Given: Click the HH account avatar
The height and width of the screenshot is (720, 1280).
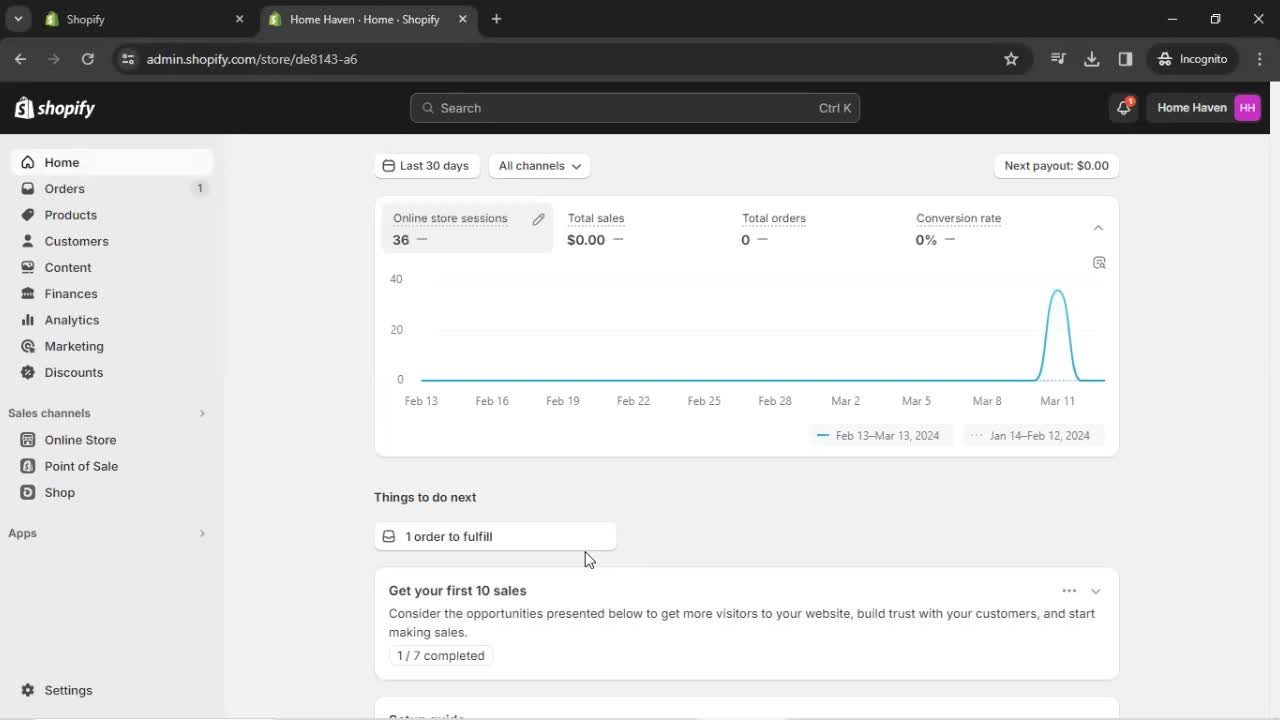Looking at the screenshot, I should [1247, 108].
